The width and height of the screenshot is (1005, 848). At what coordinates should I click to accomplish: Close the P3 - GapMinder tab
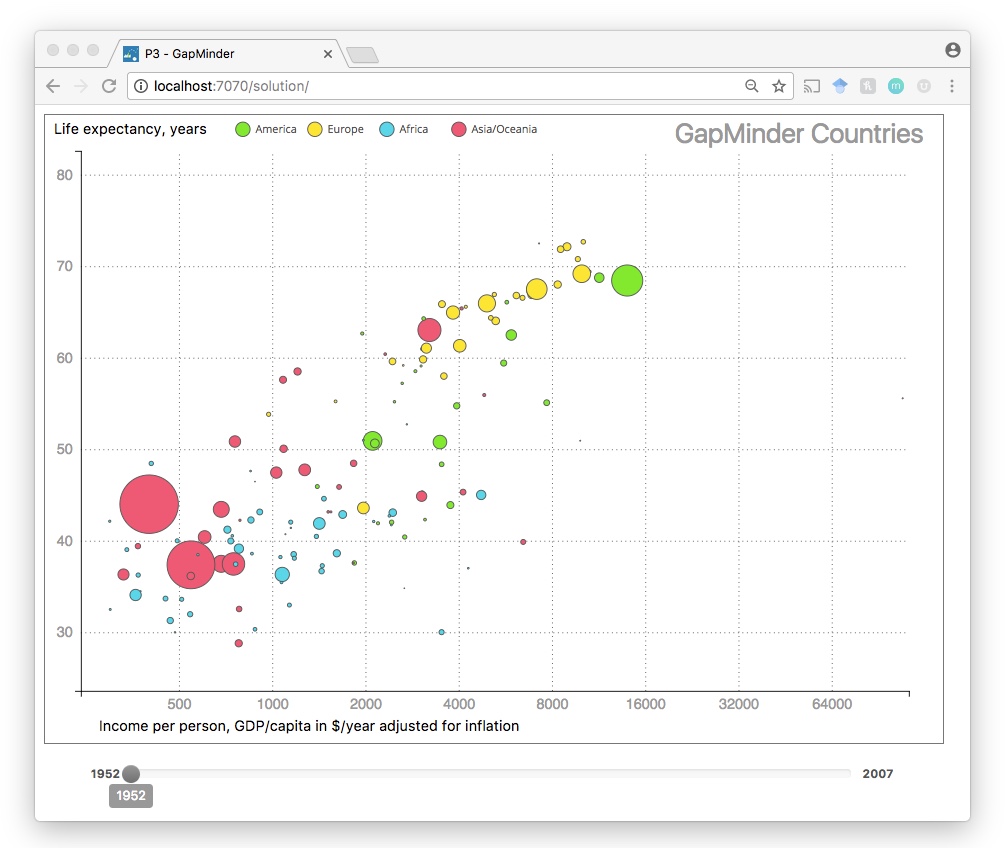coord(327,54)
